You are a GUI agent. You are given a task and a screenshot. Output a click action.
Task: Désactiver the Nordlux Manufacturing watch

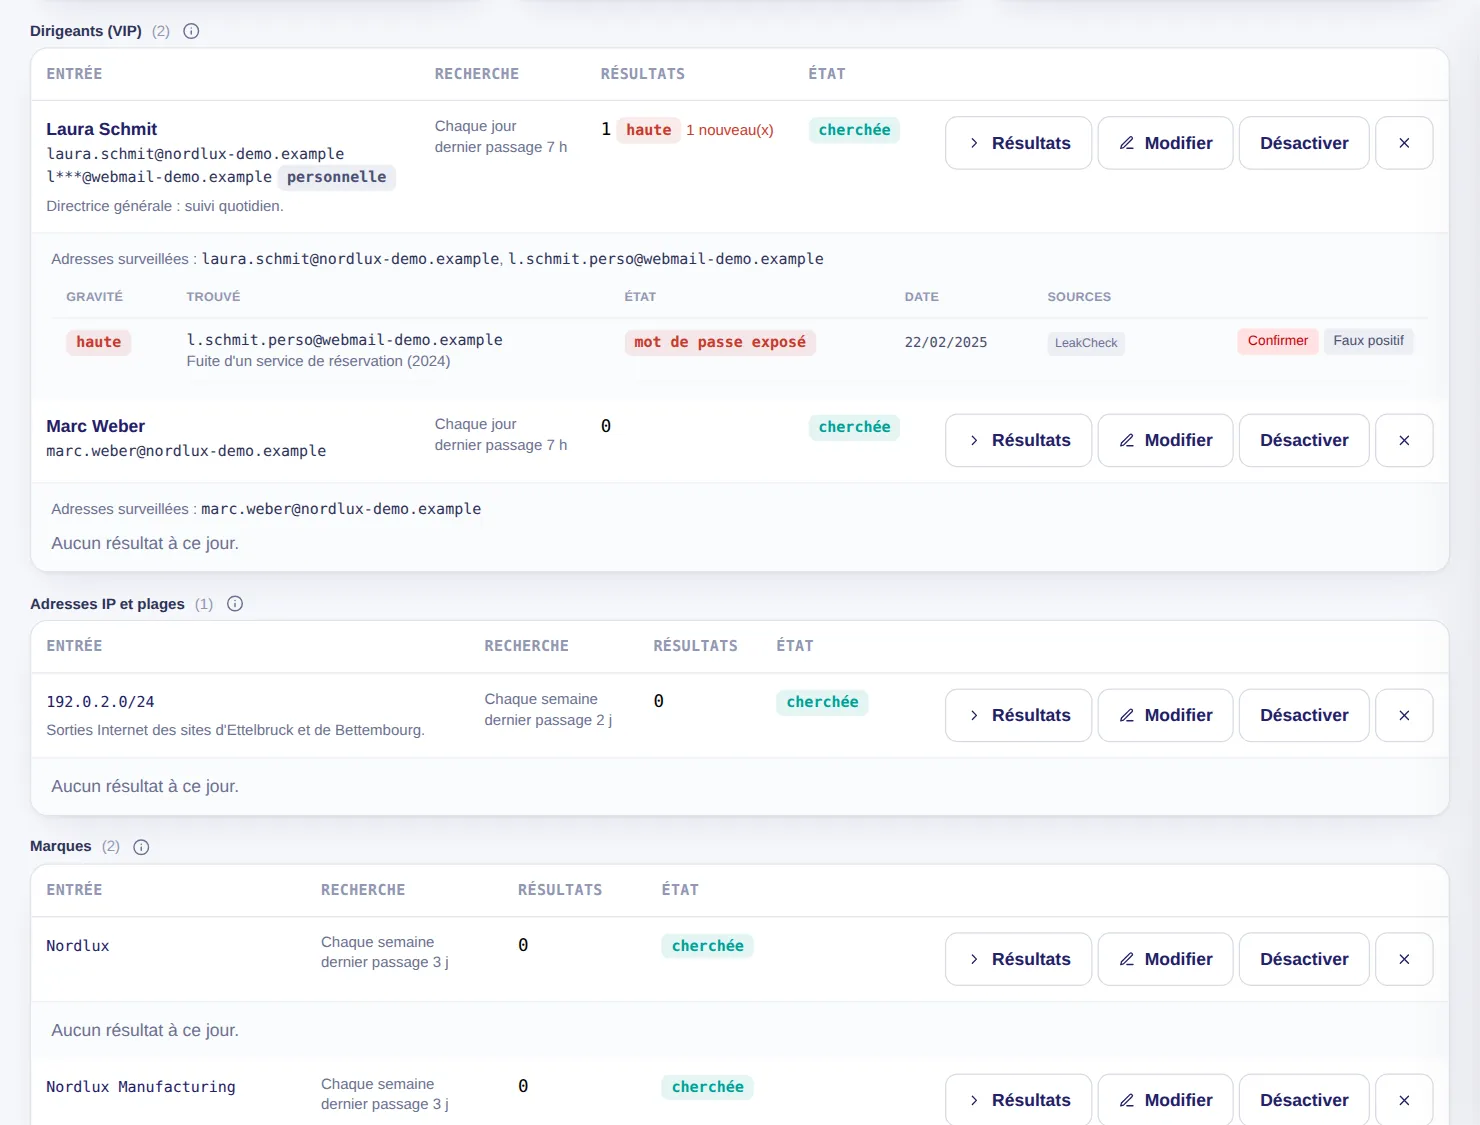[x=1304, y=1099]
